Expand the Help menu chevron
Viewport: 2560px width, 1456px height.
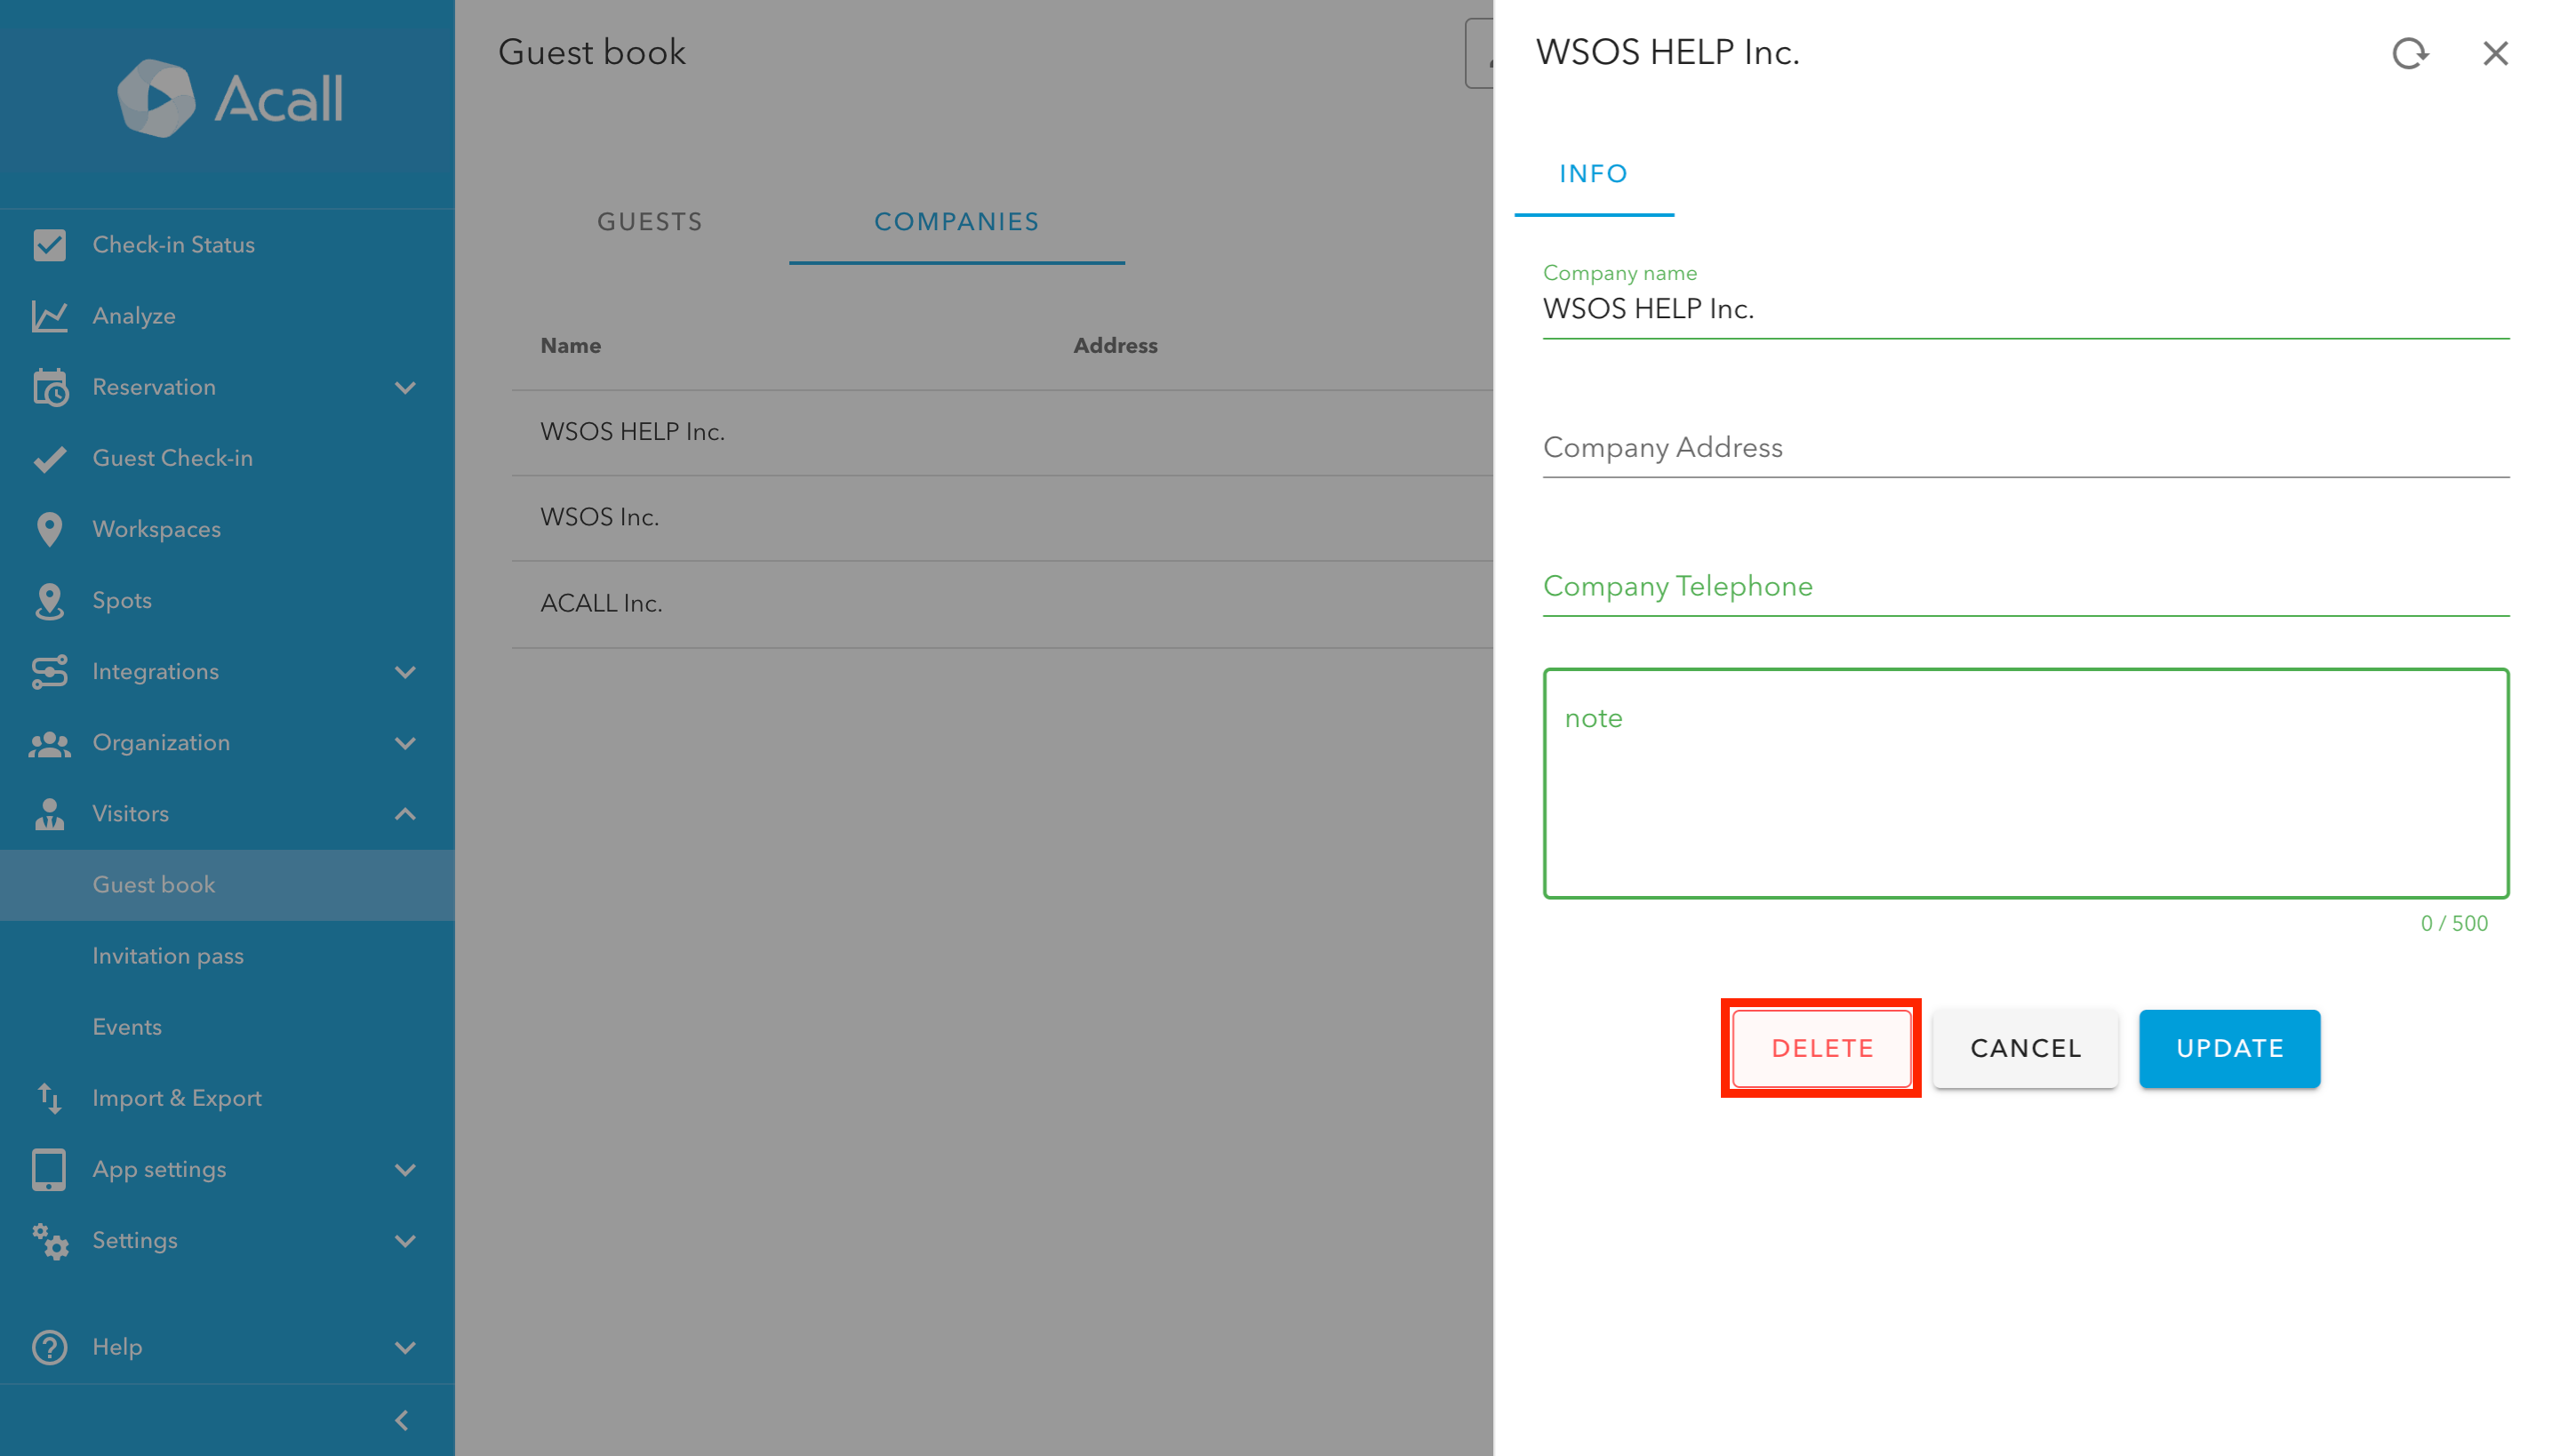(x=405, y=1346)
